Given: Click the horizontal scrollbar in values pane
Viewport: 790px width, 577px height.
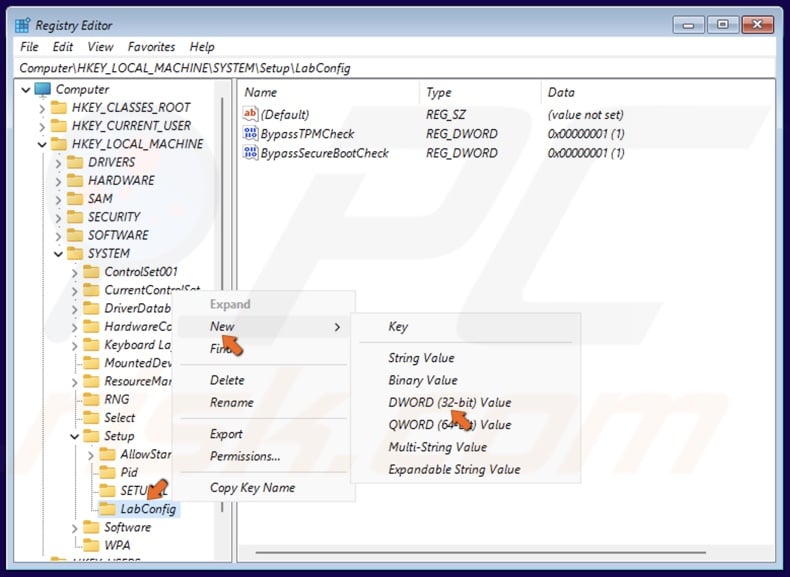Looking at the screenshot, I should coord(481,553).
